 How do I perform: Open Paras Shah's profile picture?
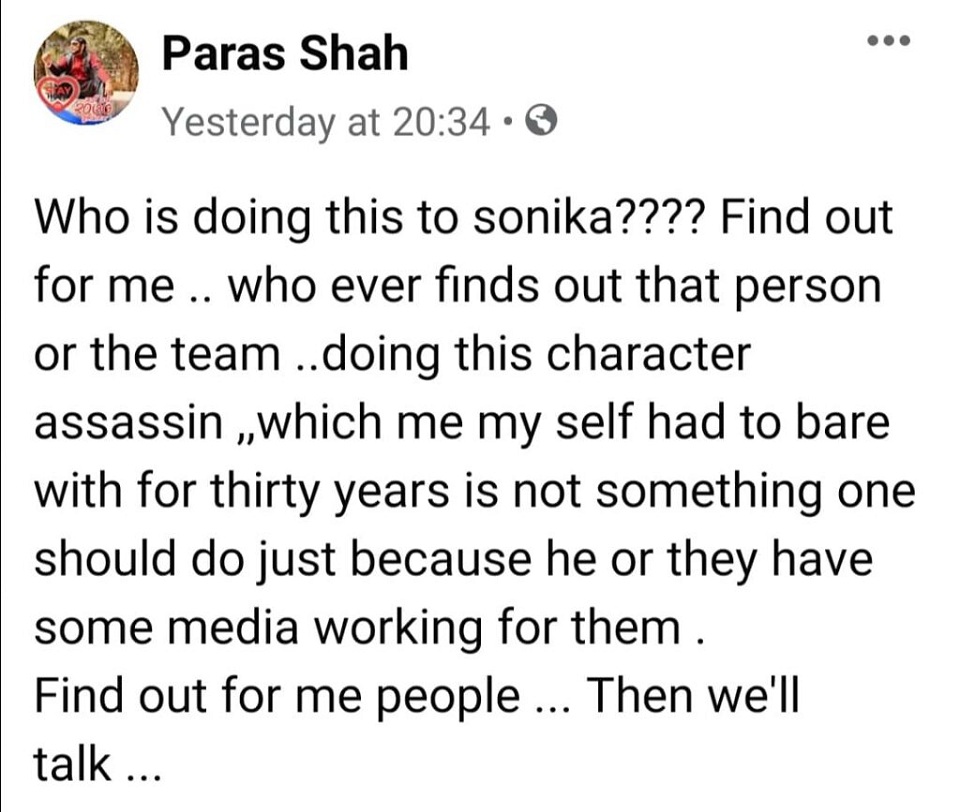pos(86,72)
